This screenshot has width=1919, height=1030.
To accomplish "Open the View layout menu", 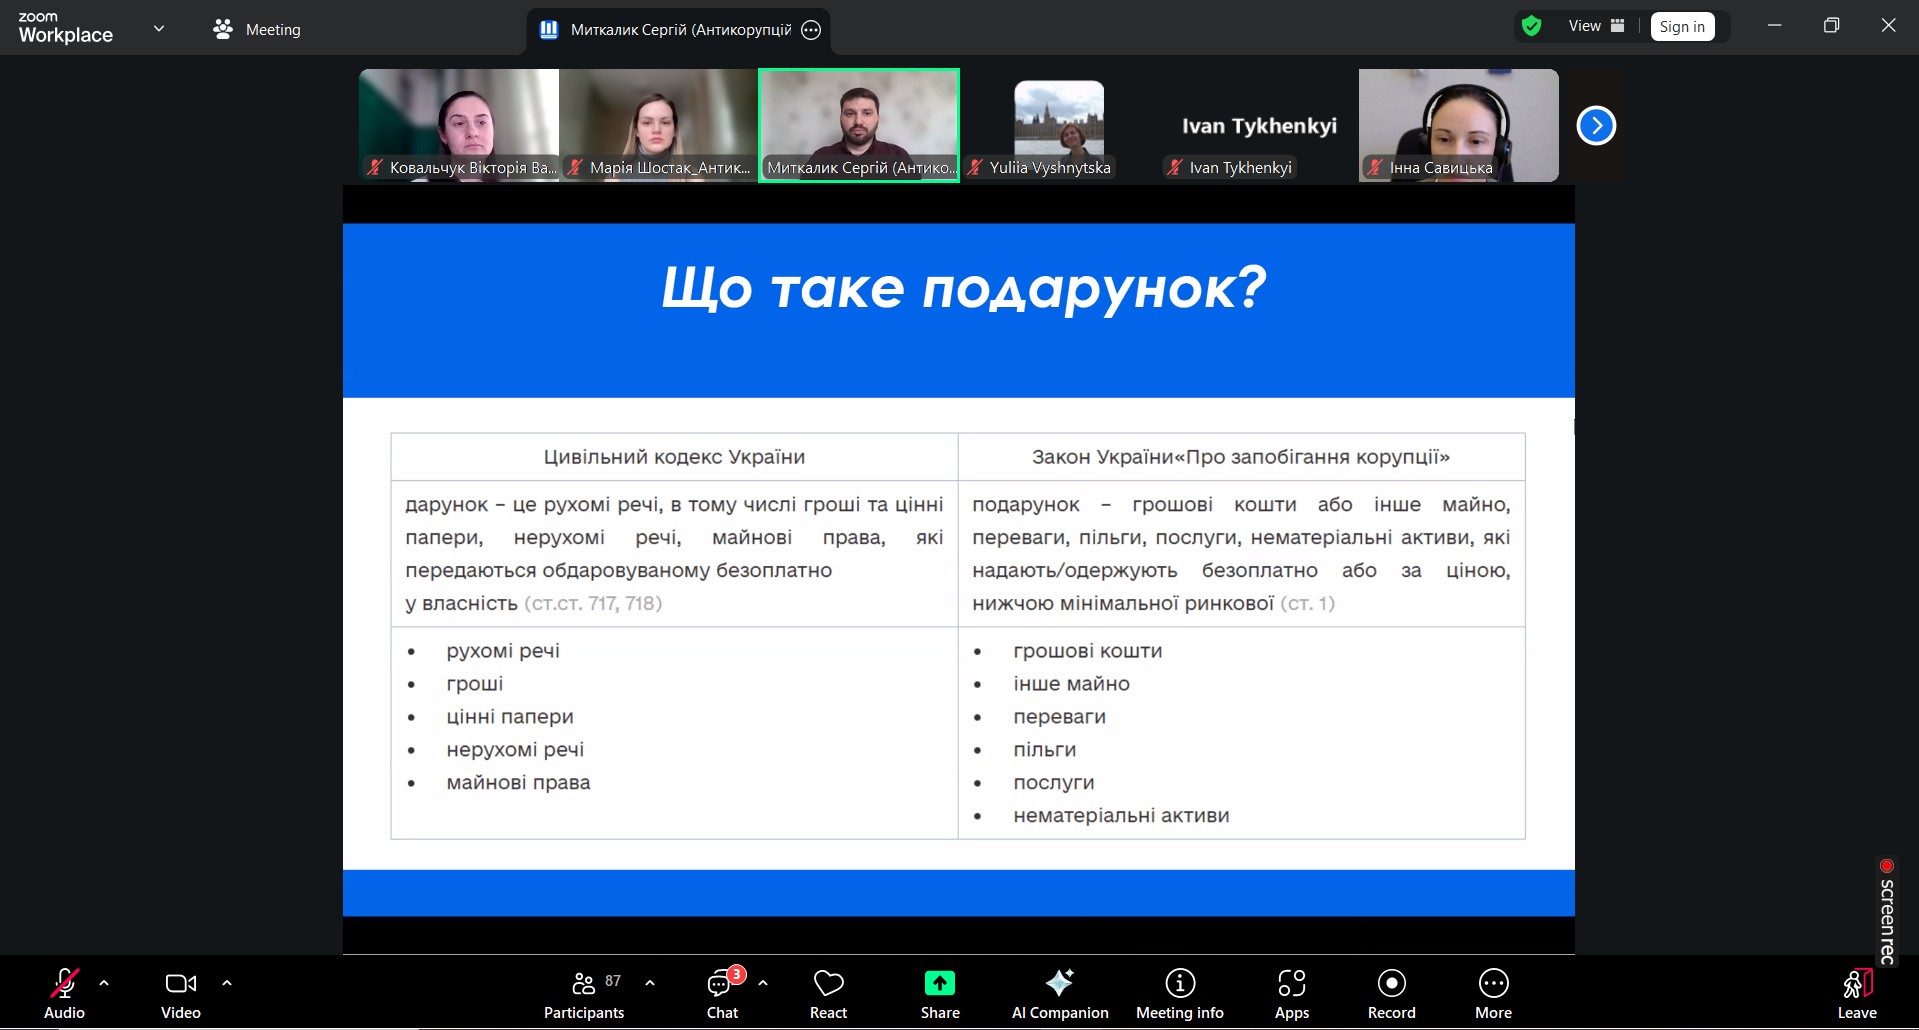I will click(x=1595, y=26).
